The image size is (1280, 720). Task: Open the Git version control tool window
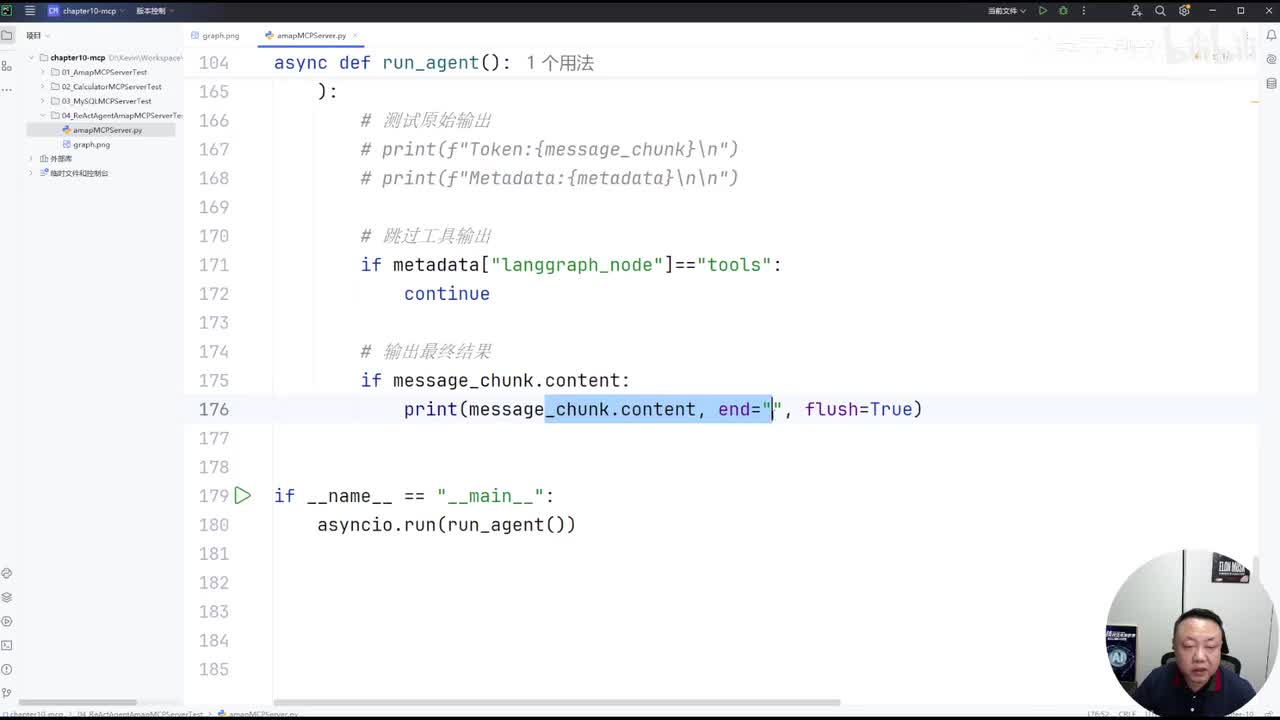[7, 693]
